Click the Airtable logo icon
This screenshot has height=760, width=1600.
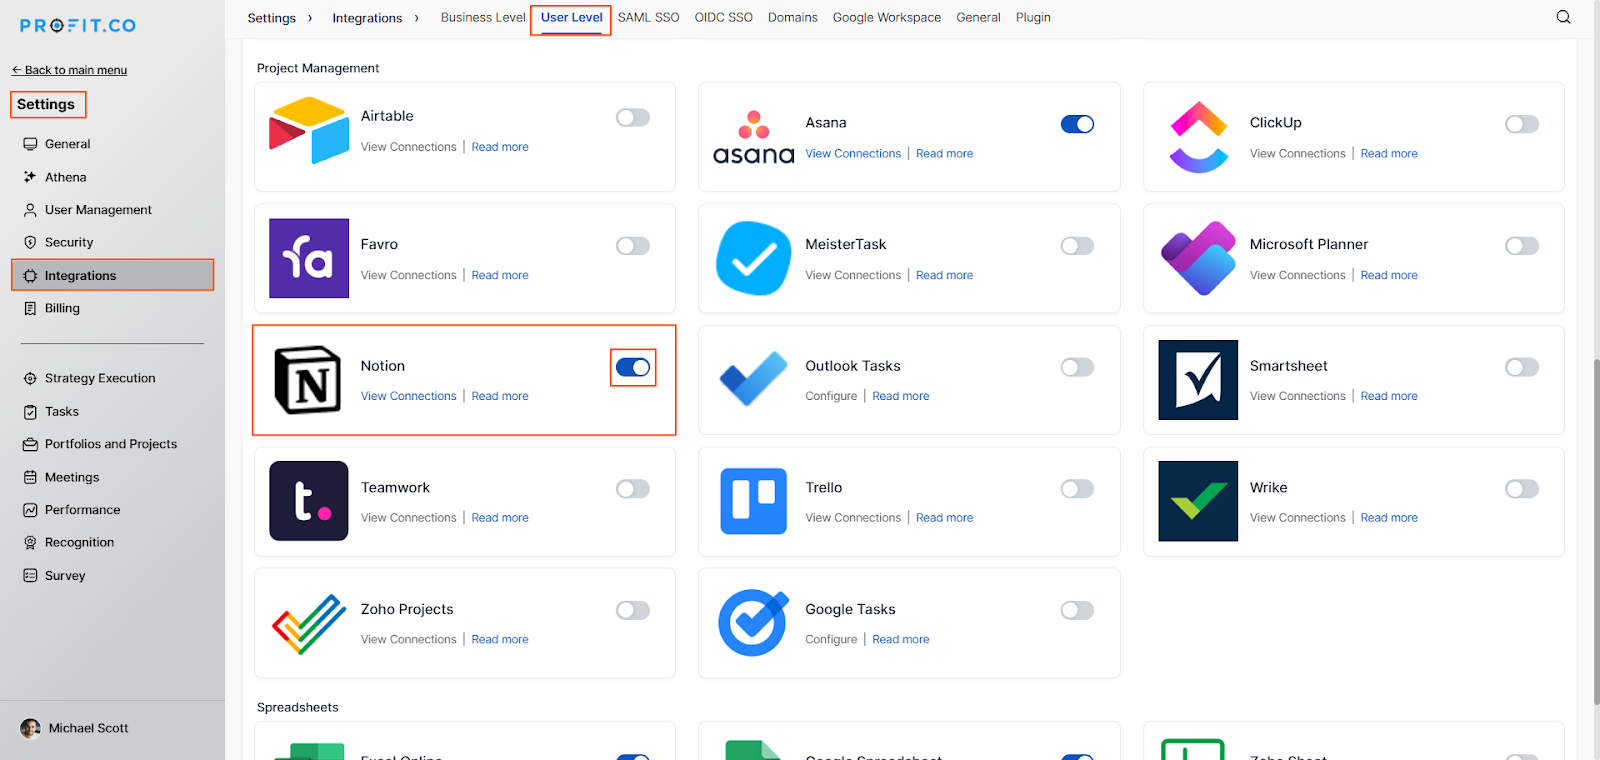(309, 131)
